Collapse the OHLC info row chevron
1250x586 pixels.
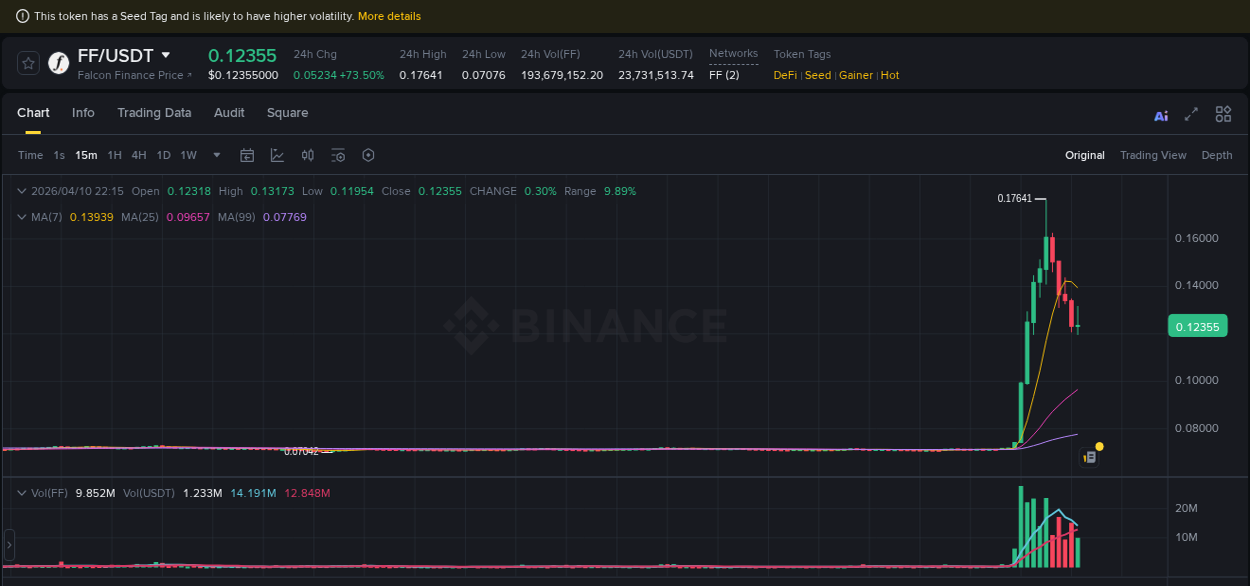pos(21,190)
